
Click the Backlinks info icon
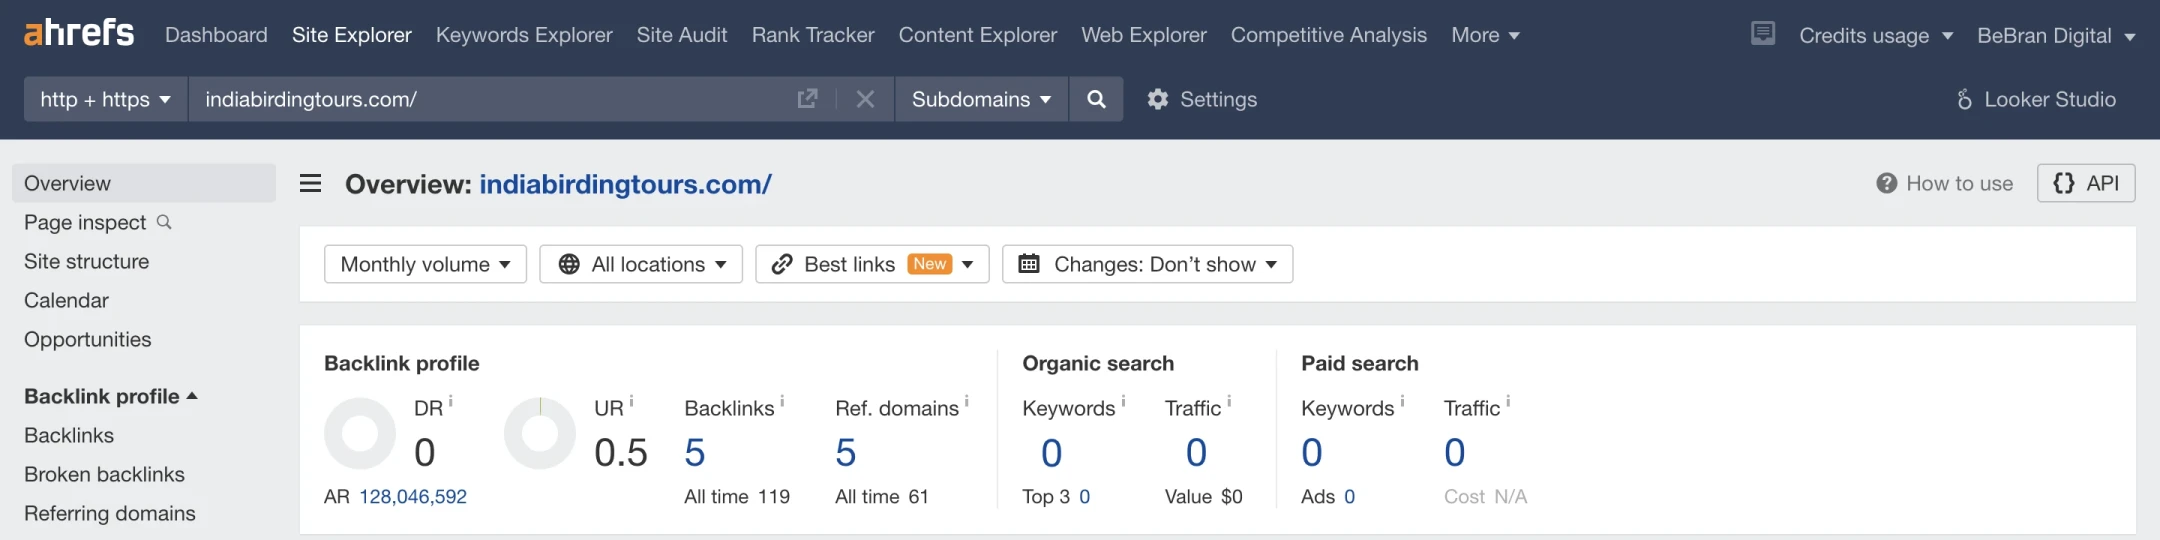[x=782, y=401]
